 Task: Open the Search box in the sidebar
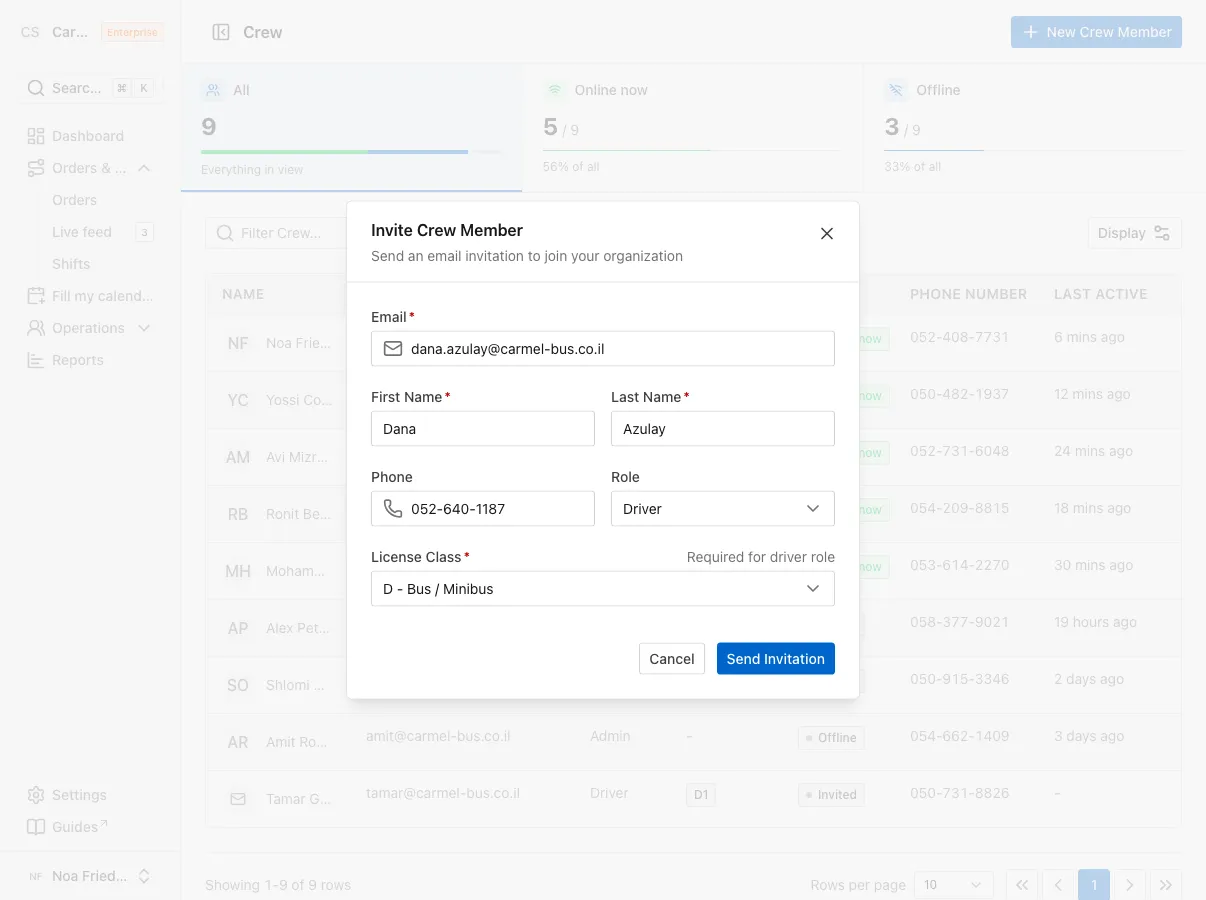(x=90, y=88)
